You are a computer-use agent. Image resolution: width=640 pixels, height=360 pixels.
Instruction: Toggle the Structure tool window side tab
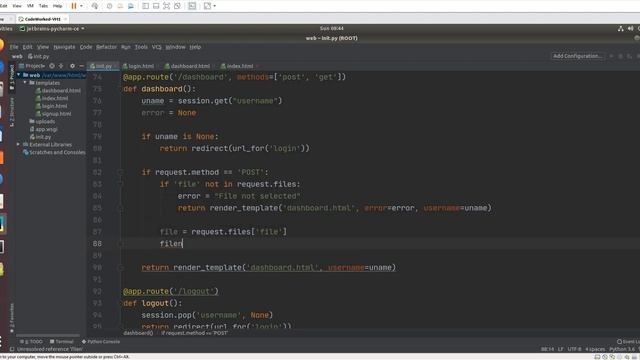pyautogui.click(x=12, y=111)
